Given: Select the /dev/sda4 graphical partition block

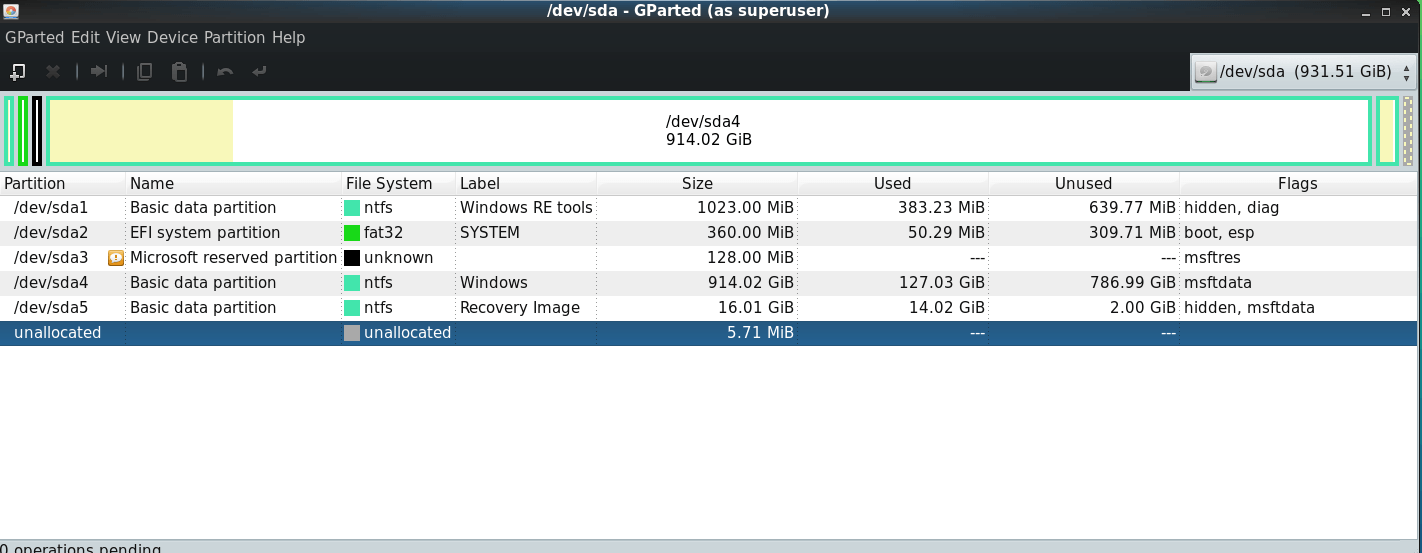Looking at the screenshot, I should point(709,131).
